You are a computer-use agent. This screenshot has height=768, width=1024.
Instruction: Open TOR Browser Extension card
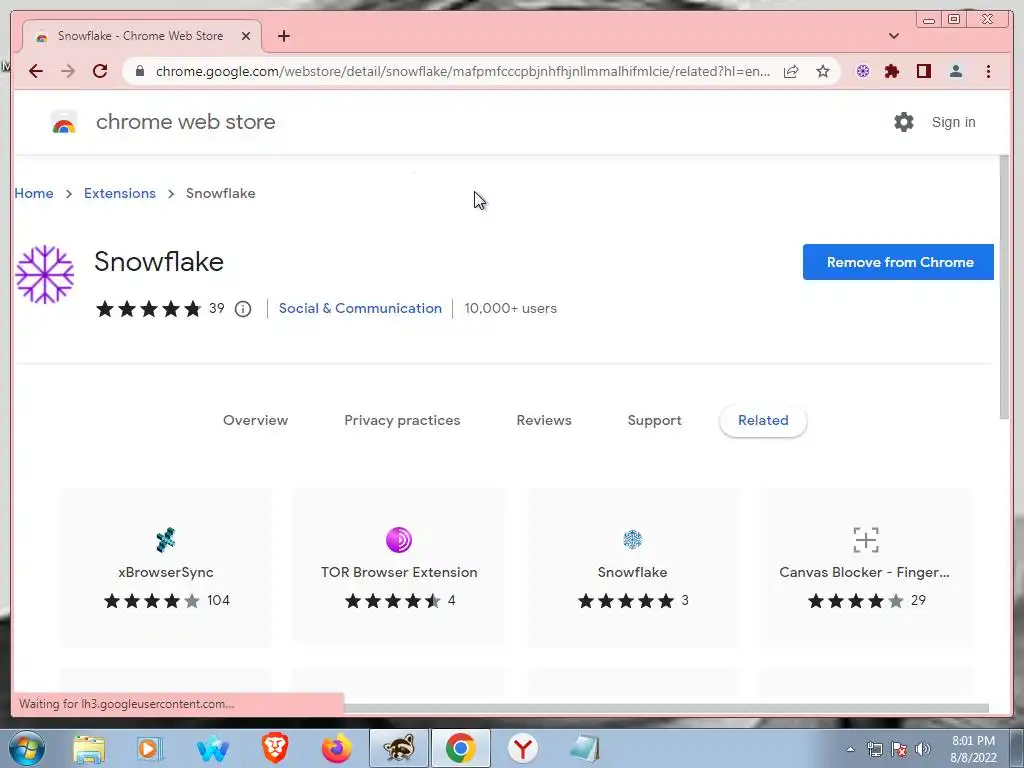398,568
